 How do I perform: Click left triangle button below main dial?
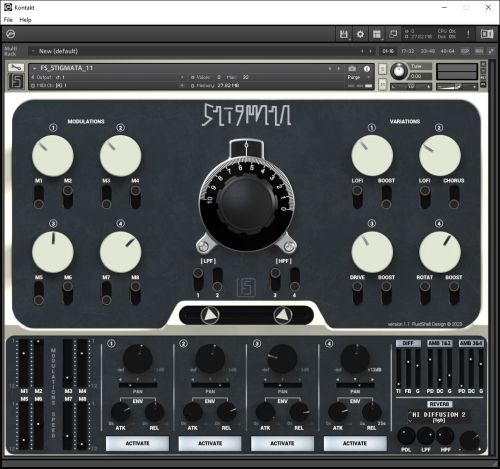pyautogui.click(x=210, y=315)
